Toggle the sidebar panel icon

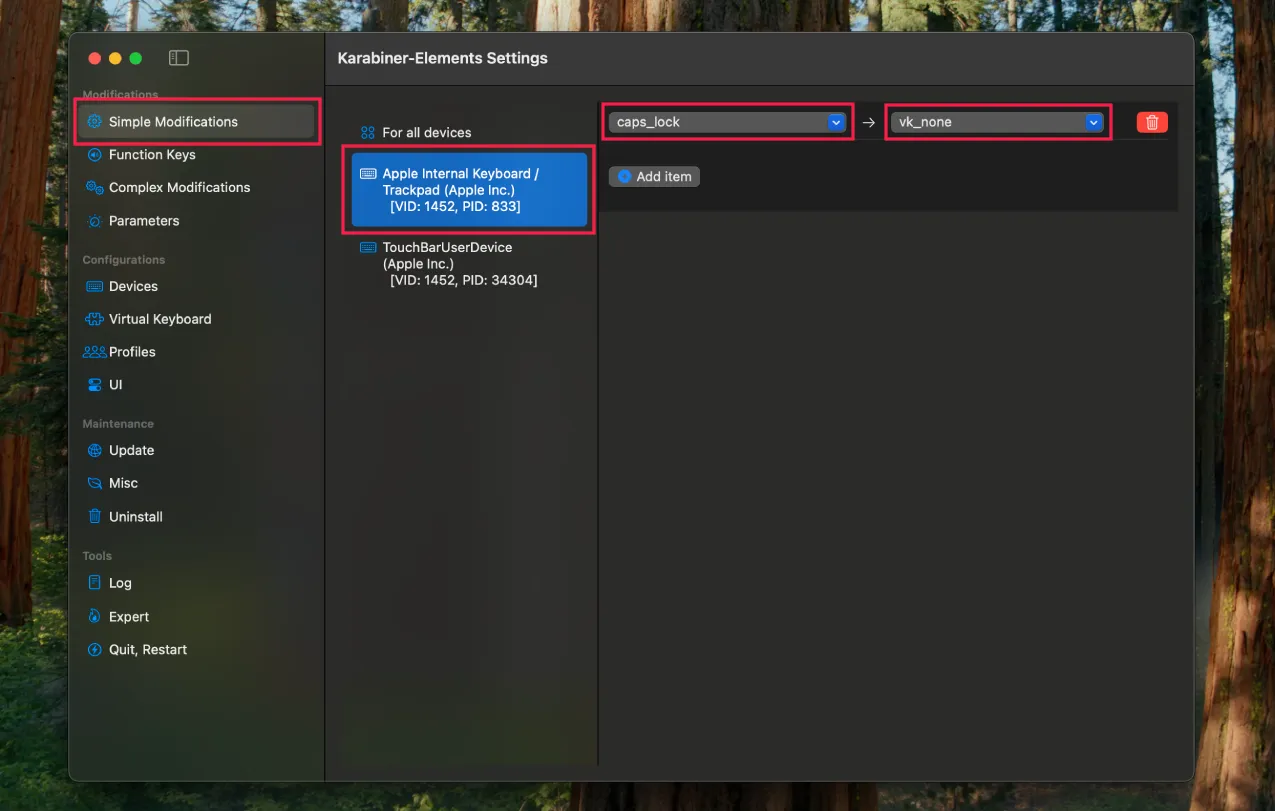179,58
